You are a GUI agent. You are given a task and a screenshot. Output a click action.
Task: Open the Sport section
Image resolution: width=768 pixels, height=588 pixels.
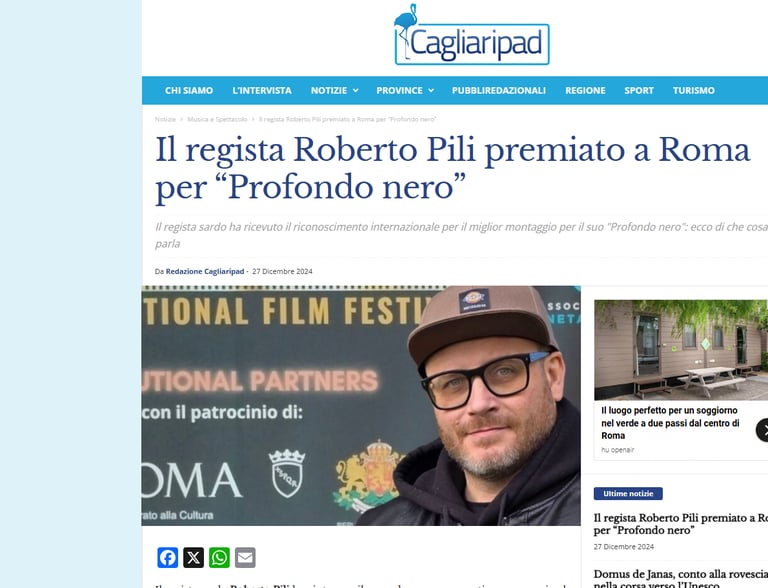639,91
